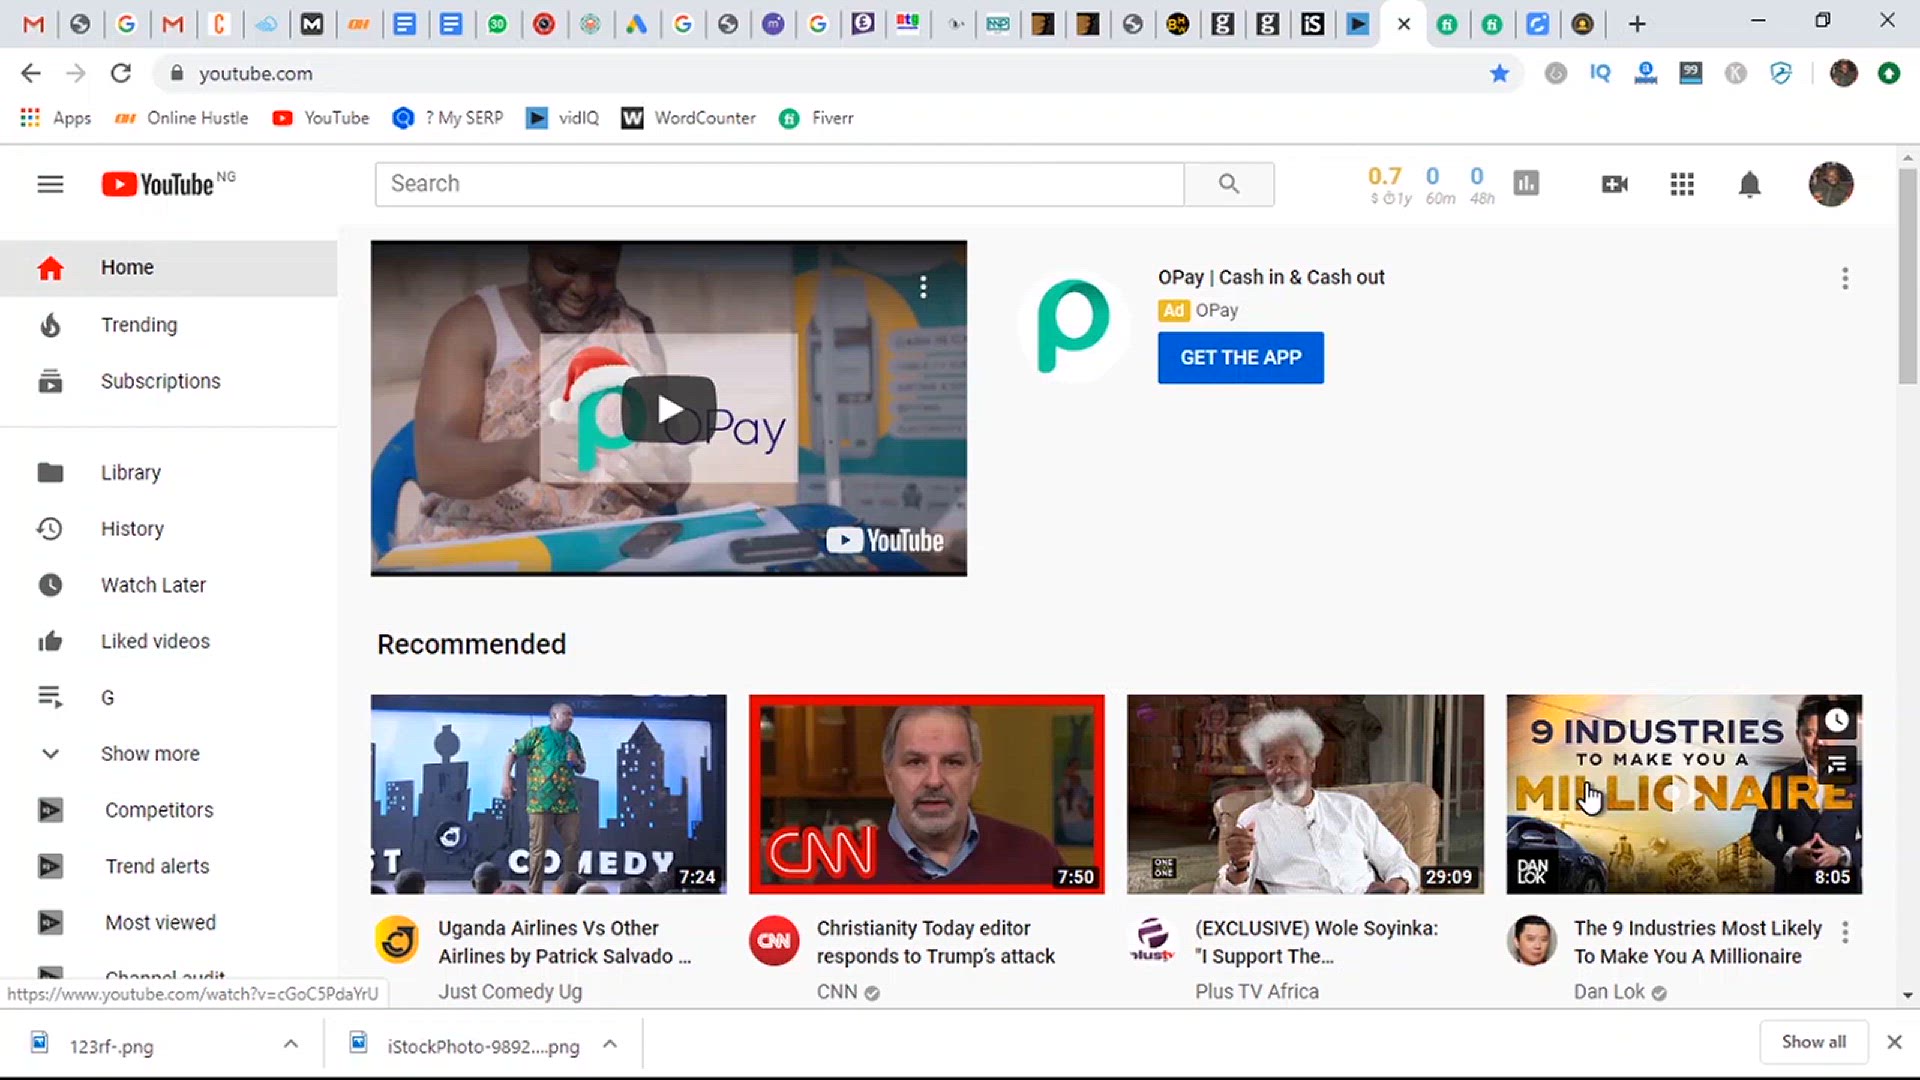This screenshot has width=1920, height=1080.
Task: Open 9 Industries Millionaire video title
Action: click(1697, 942)
